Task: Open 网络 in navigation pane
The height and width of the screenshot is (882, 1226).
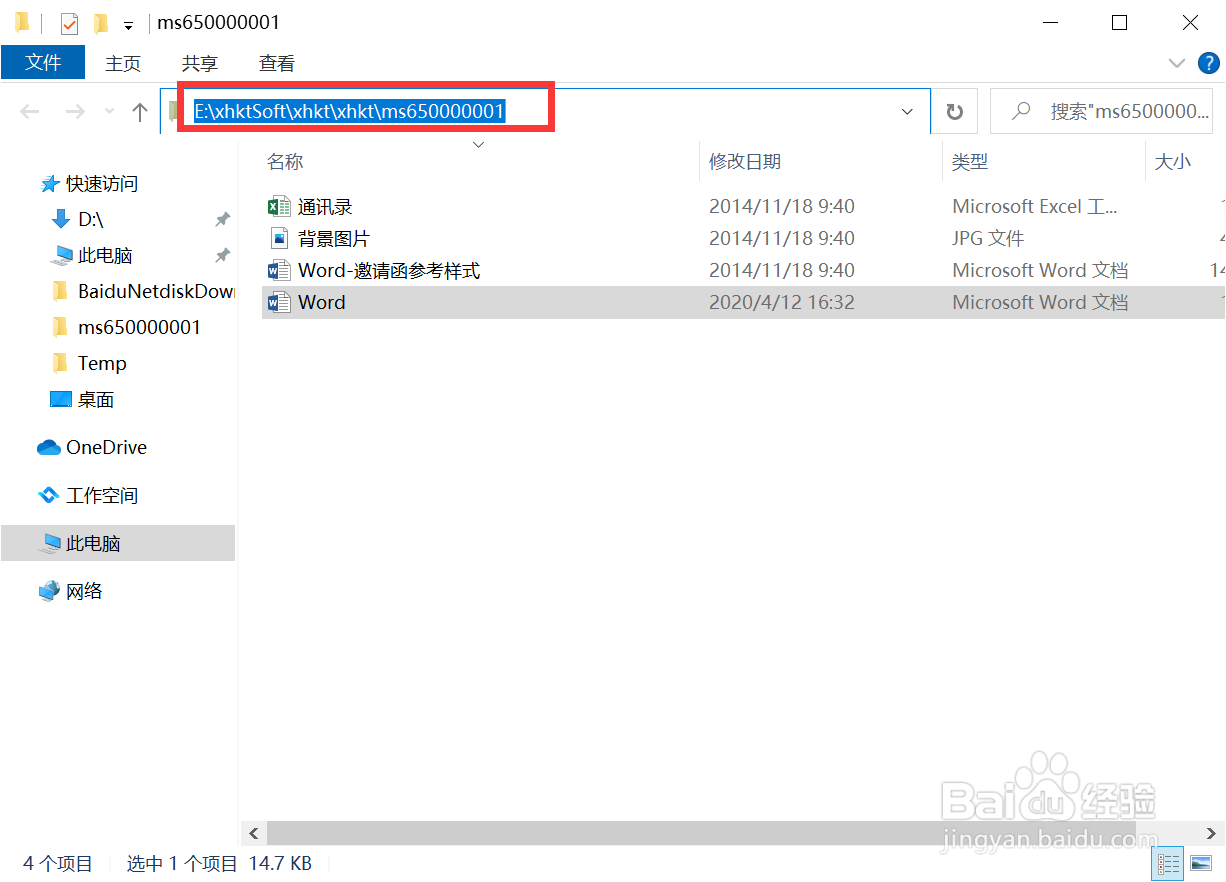Action: pyautogui.click(x=84, y=592)
